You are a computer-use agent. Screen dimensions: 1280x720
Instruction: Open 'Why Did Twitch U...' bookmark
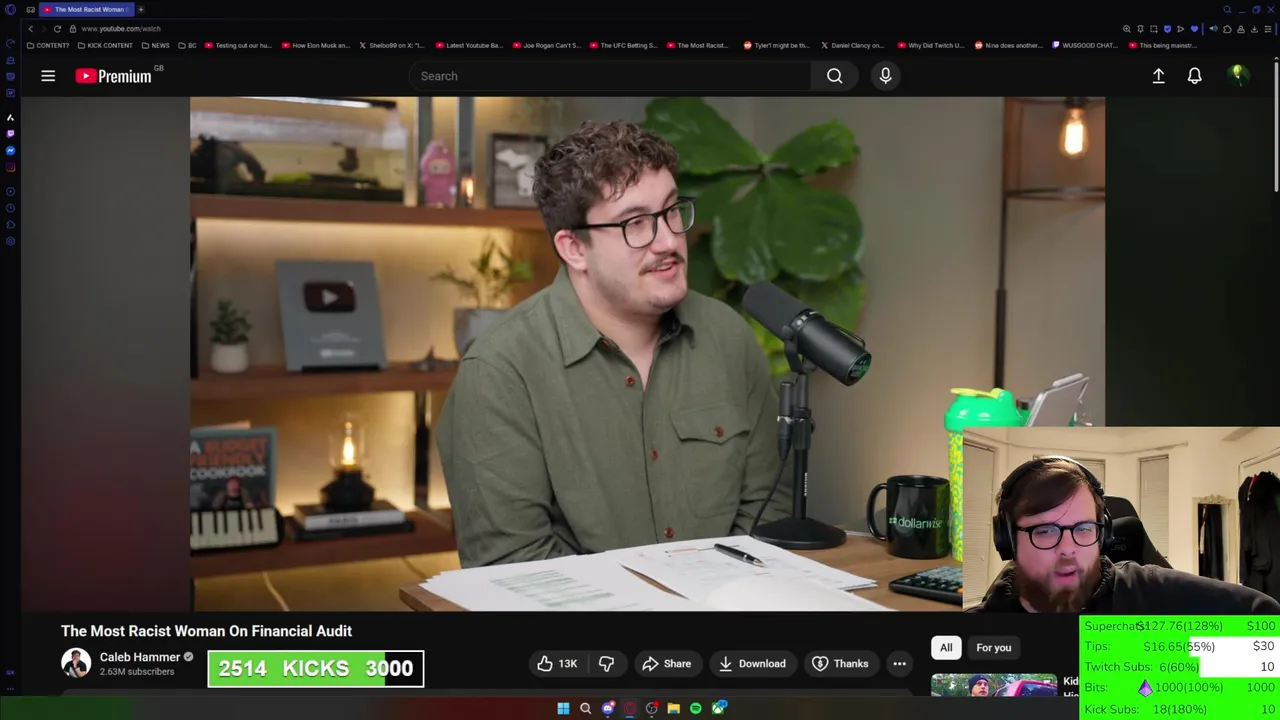[x=931, y=45]
